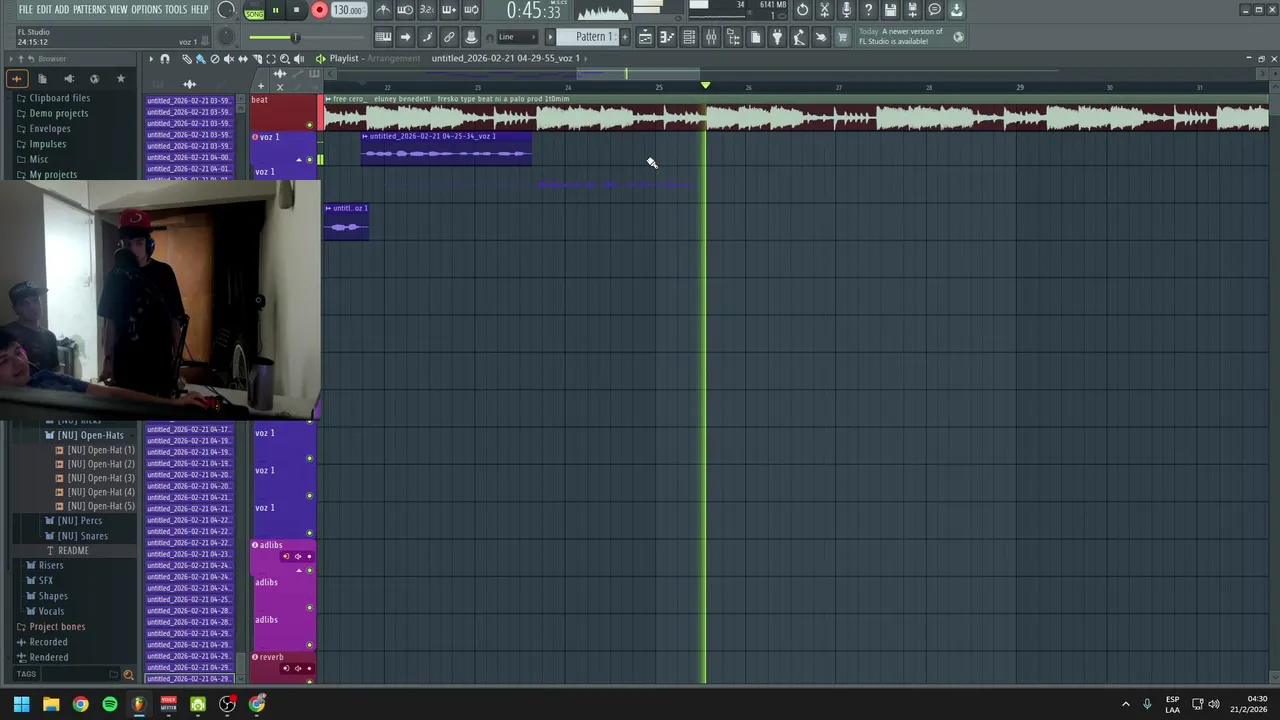Open the tempo tapper icon

click(799, 37)
